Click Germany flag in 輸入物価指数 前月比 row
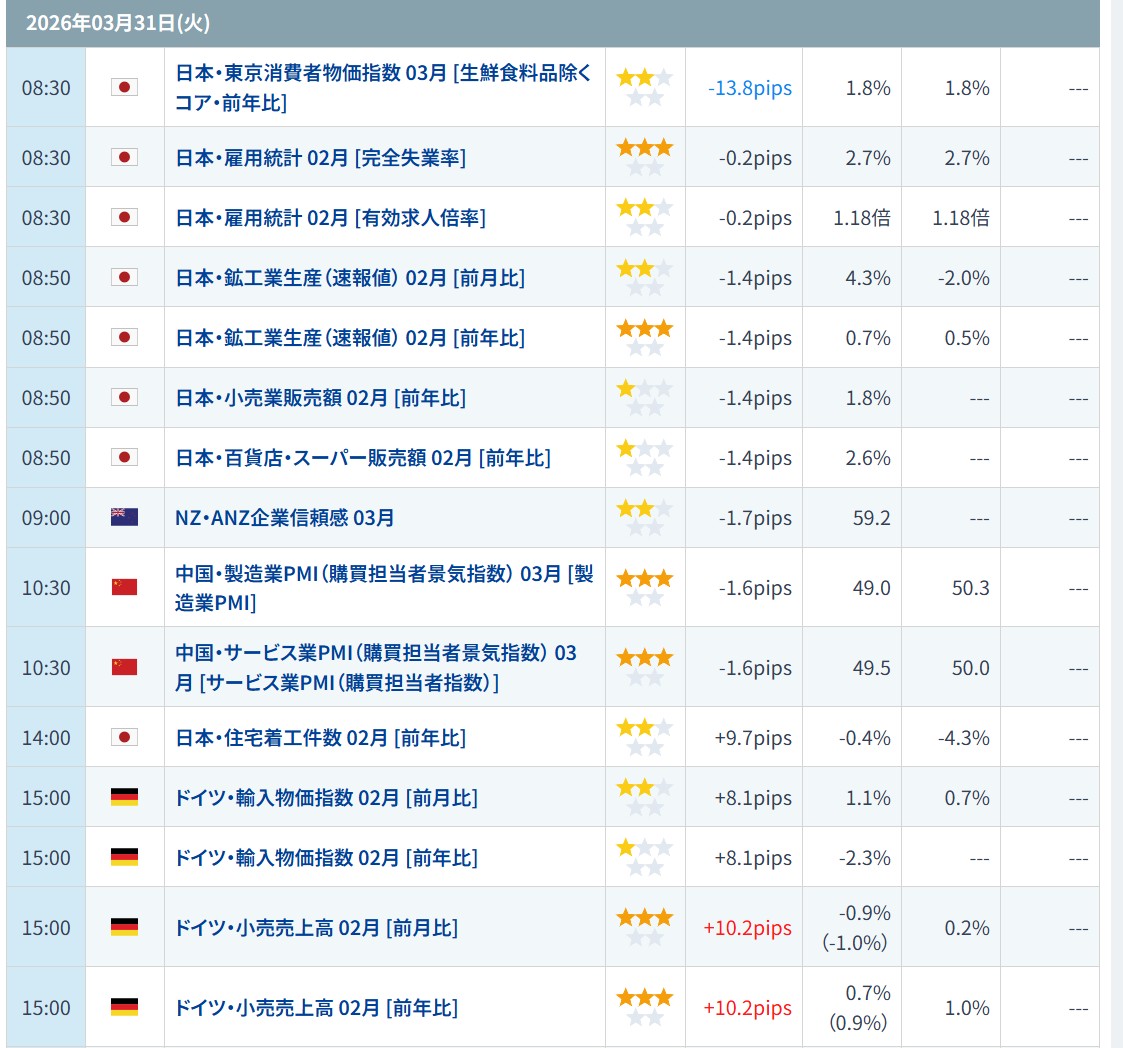The width and height of the screenshot is (1123, 1048). 124,797
